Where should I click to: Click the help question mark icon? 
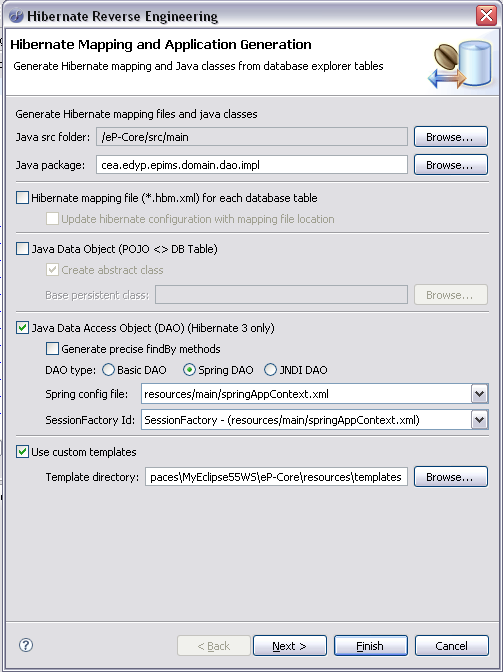point(26,645)
